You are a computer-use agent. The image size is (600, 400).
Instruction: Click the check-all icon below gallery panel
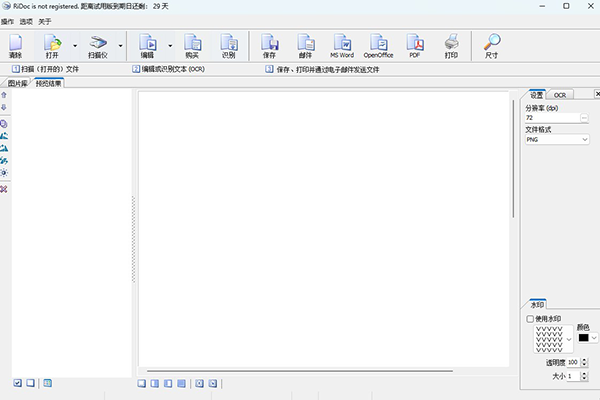click(18, 383)
